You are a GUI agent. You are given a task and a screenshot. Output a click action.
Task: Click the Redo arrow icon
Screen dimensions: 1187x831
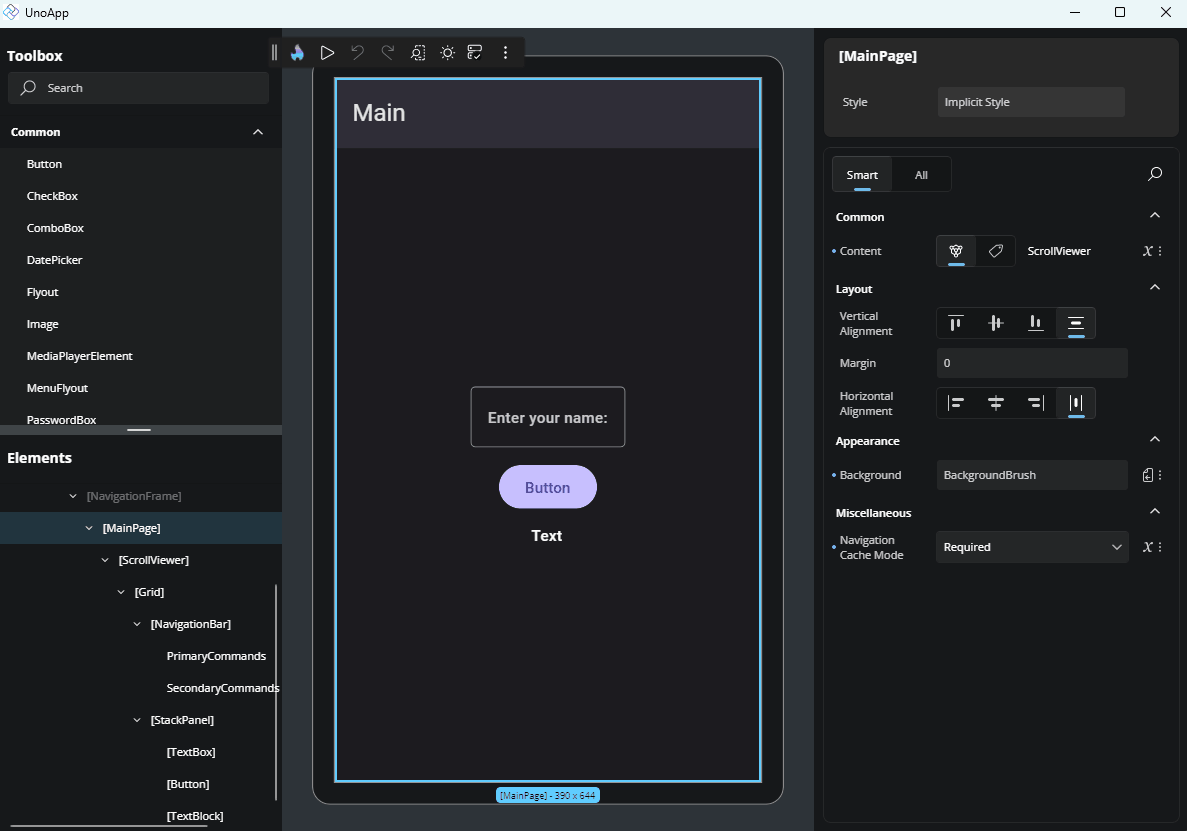coord(387,52)
